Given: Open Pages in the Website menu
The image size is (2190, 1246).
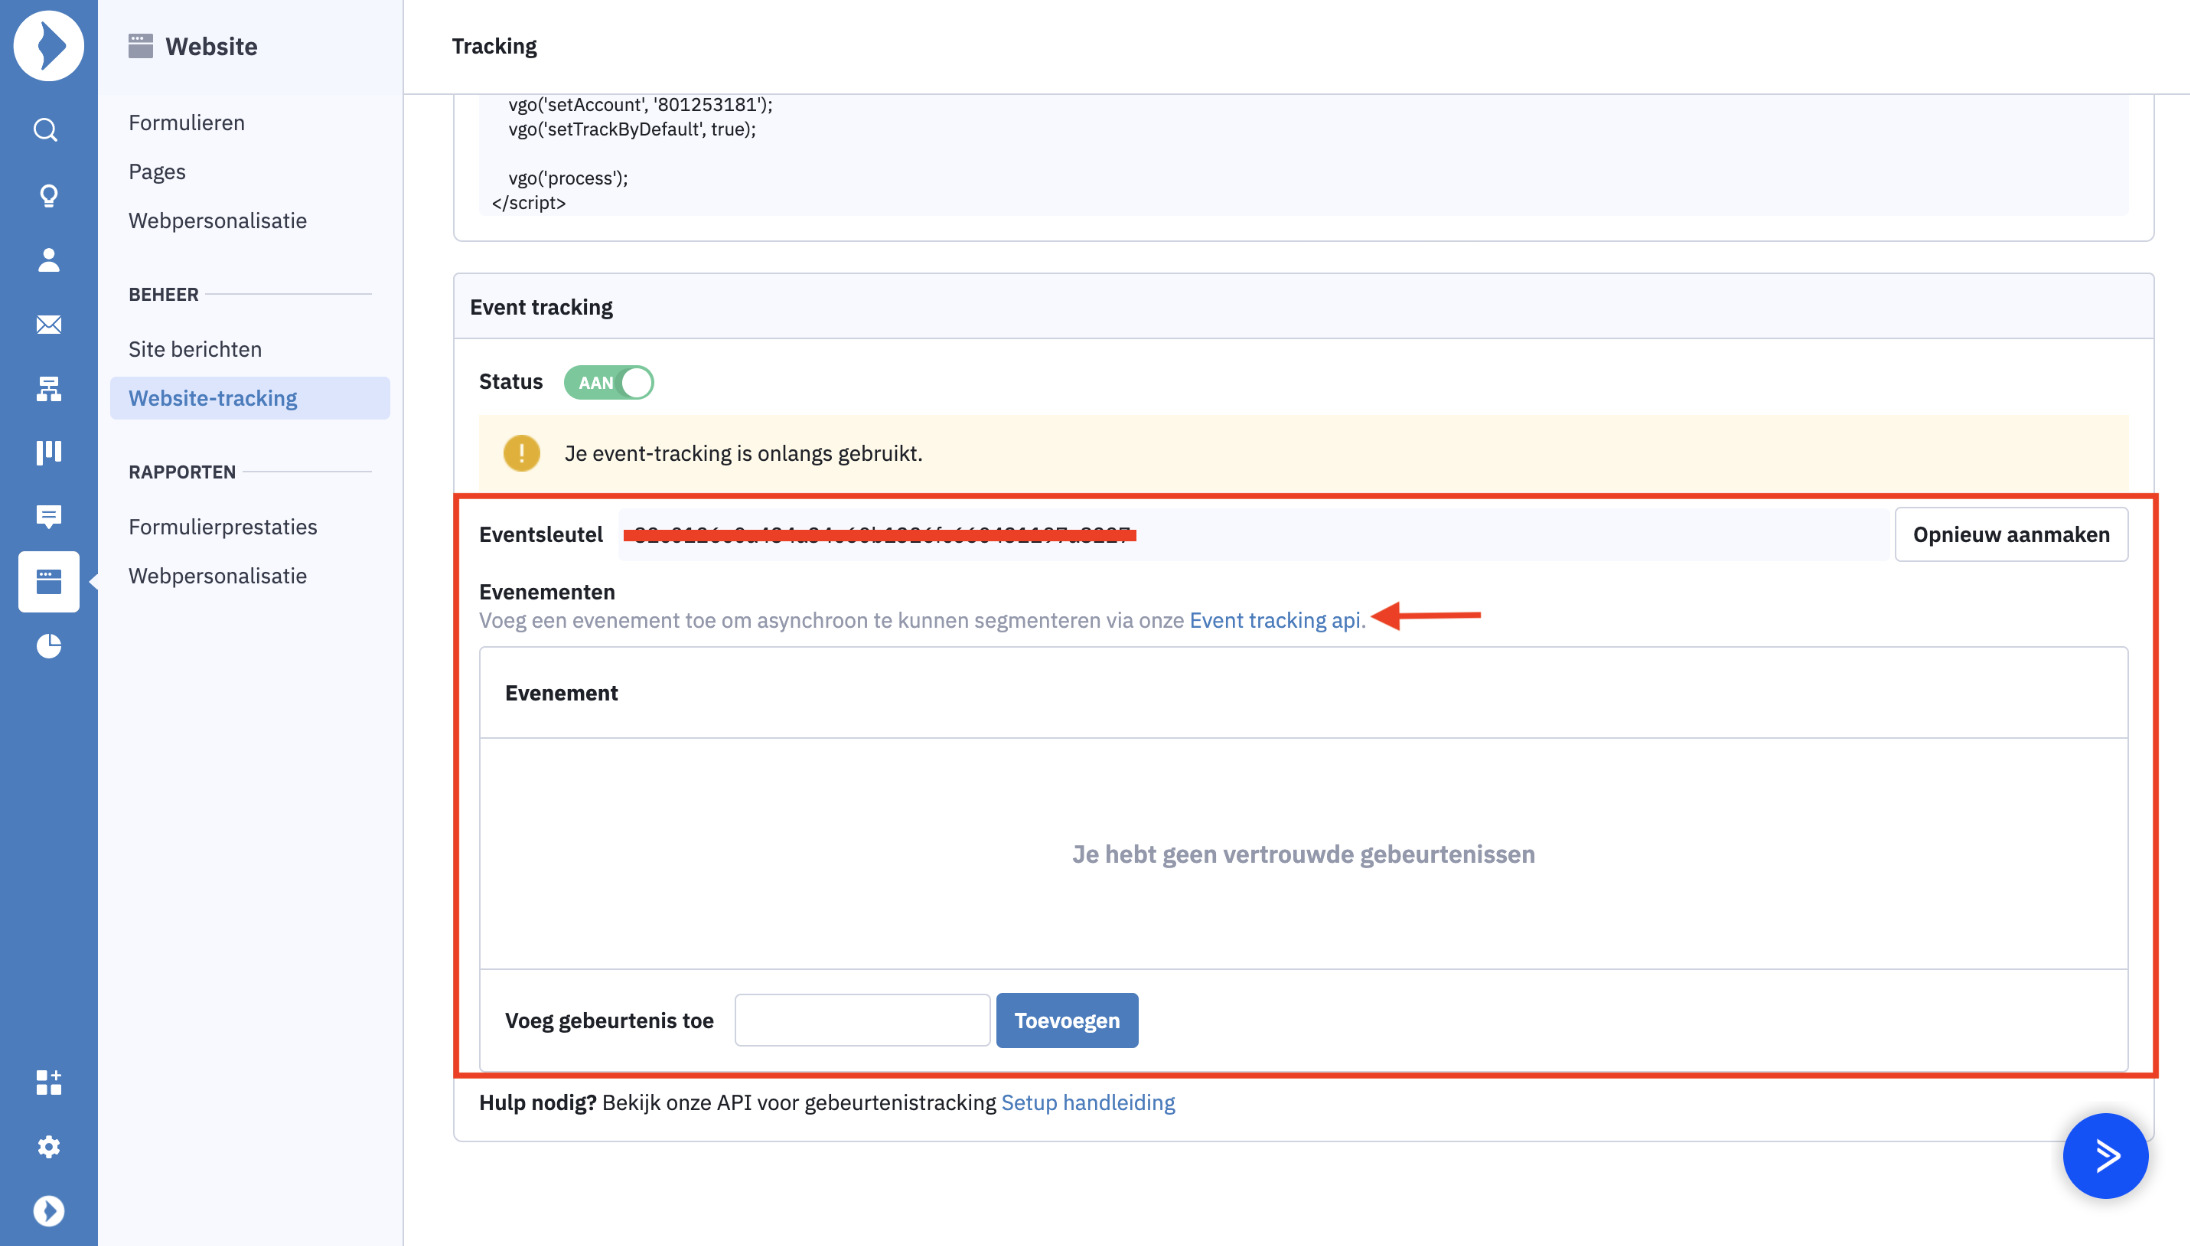Looking at the screenshot, I should tap(157, 171).
